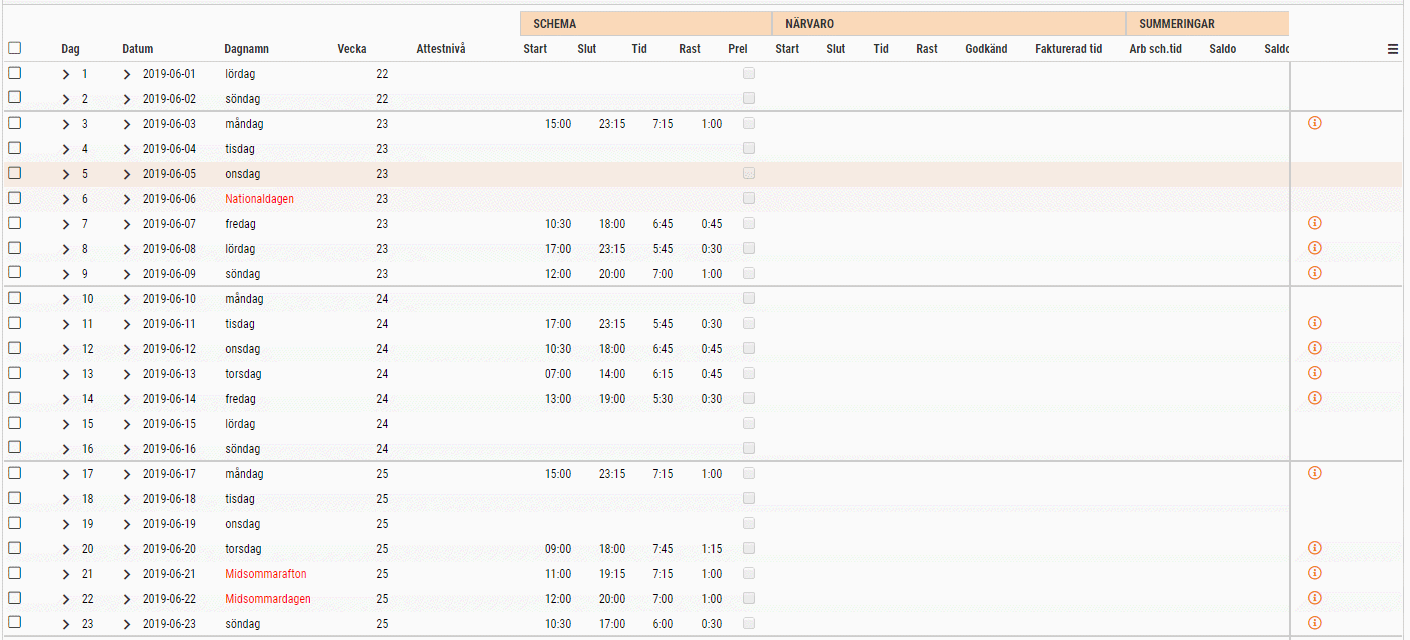The width and height of the screenshot is (1410, 640).
Task: Expand the chevron before day number 1
Action: coord(66,74)
